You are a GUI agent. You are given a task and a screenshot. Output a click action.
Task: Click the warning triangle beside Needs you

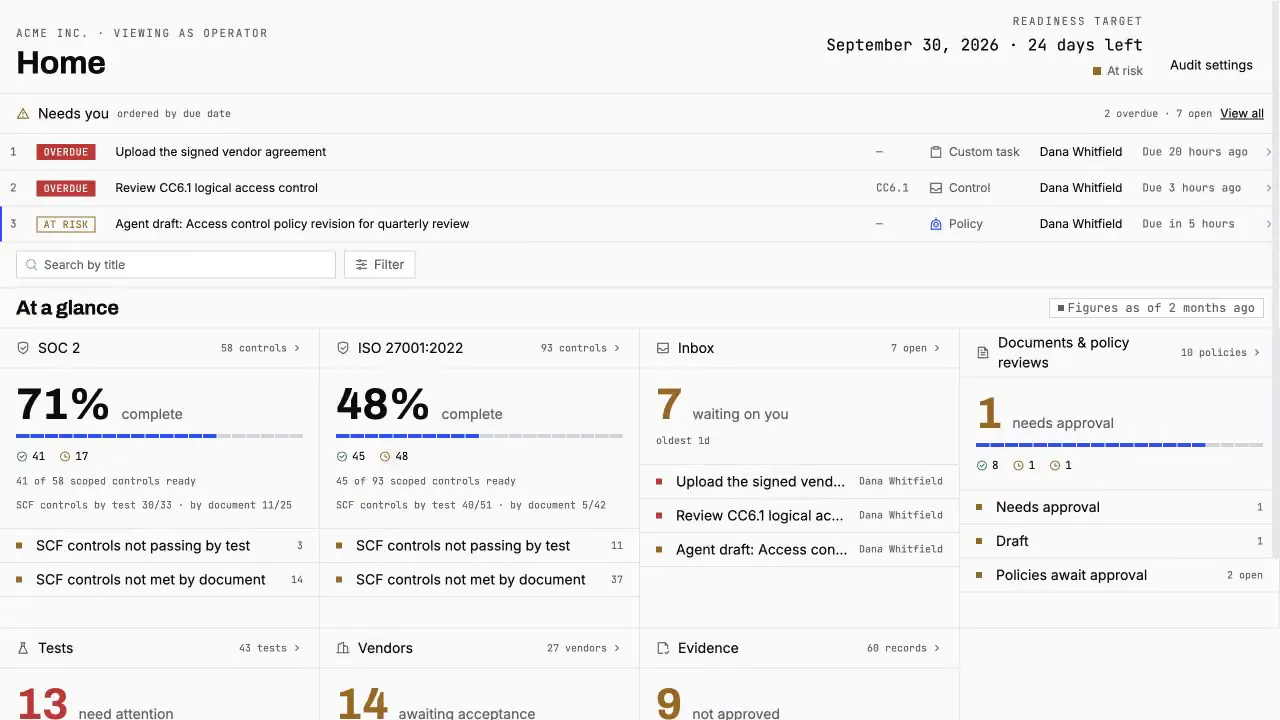pyautogui.click(x=23, y=114)
